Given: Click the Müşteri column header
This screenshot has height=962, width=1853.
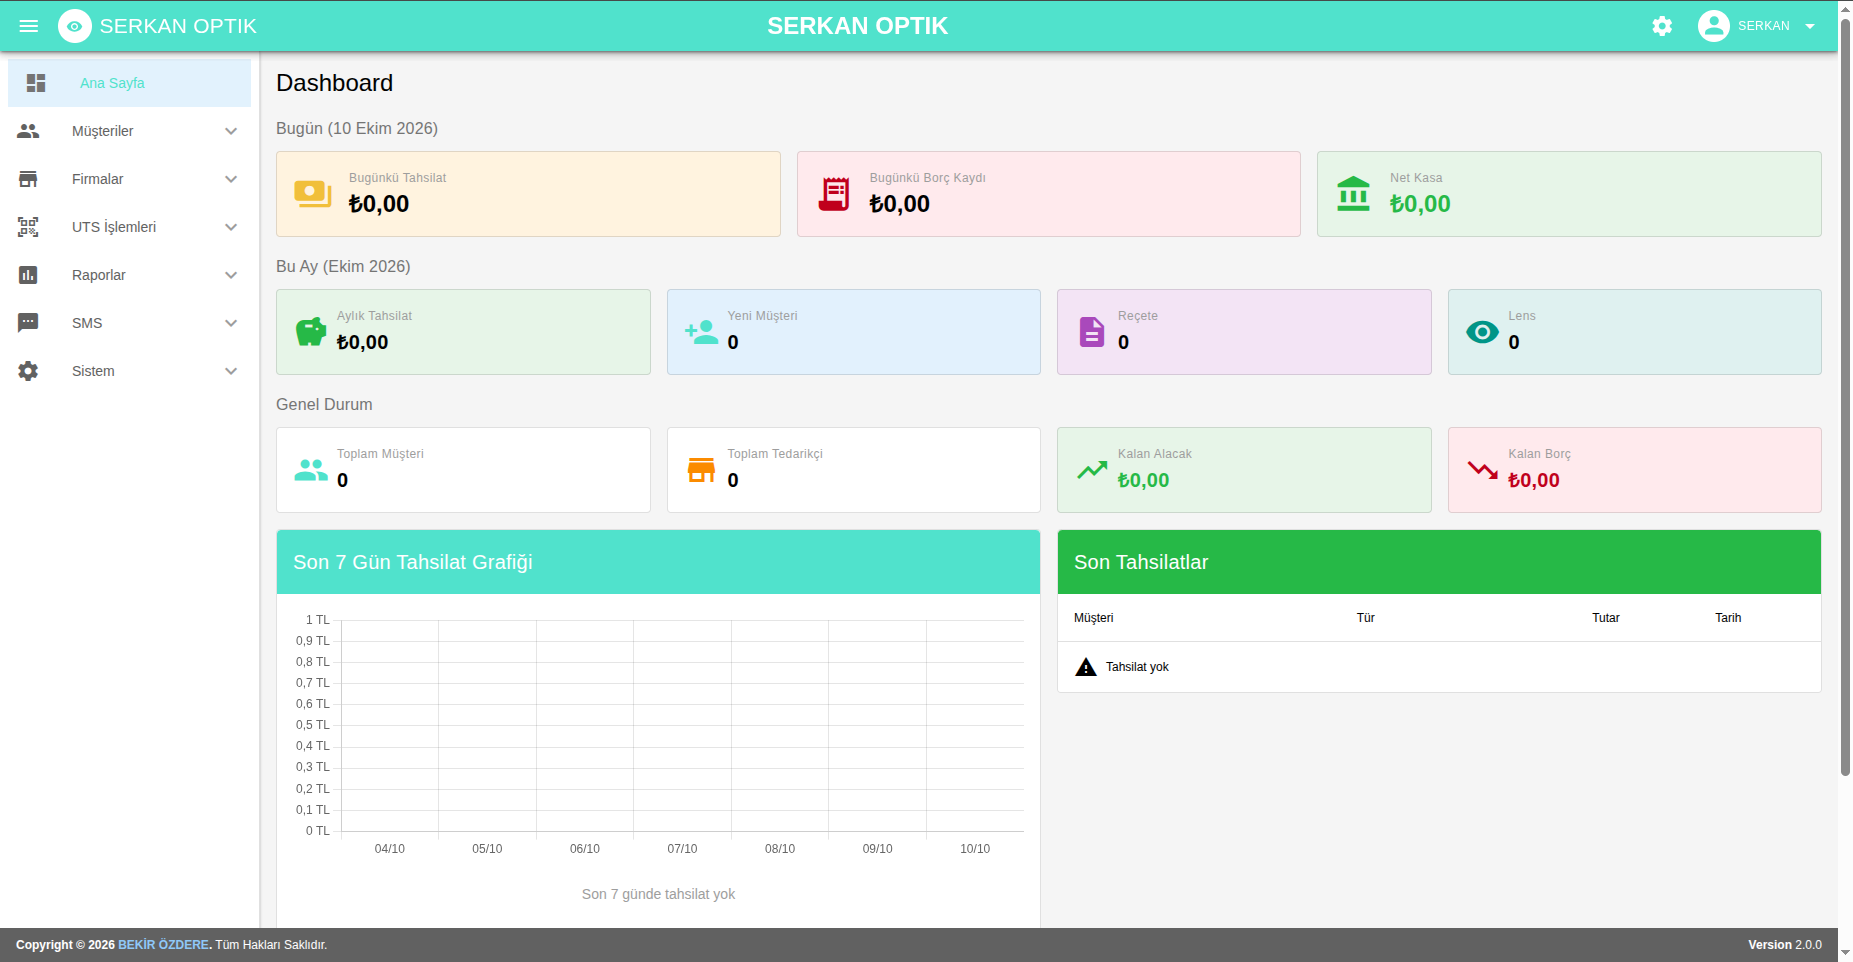Looking at the screenshot, I should pyautogui.click(x=1093, y=618).
